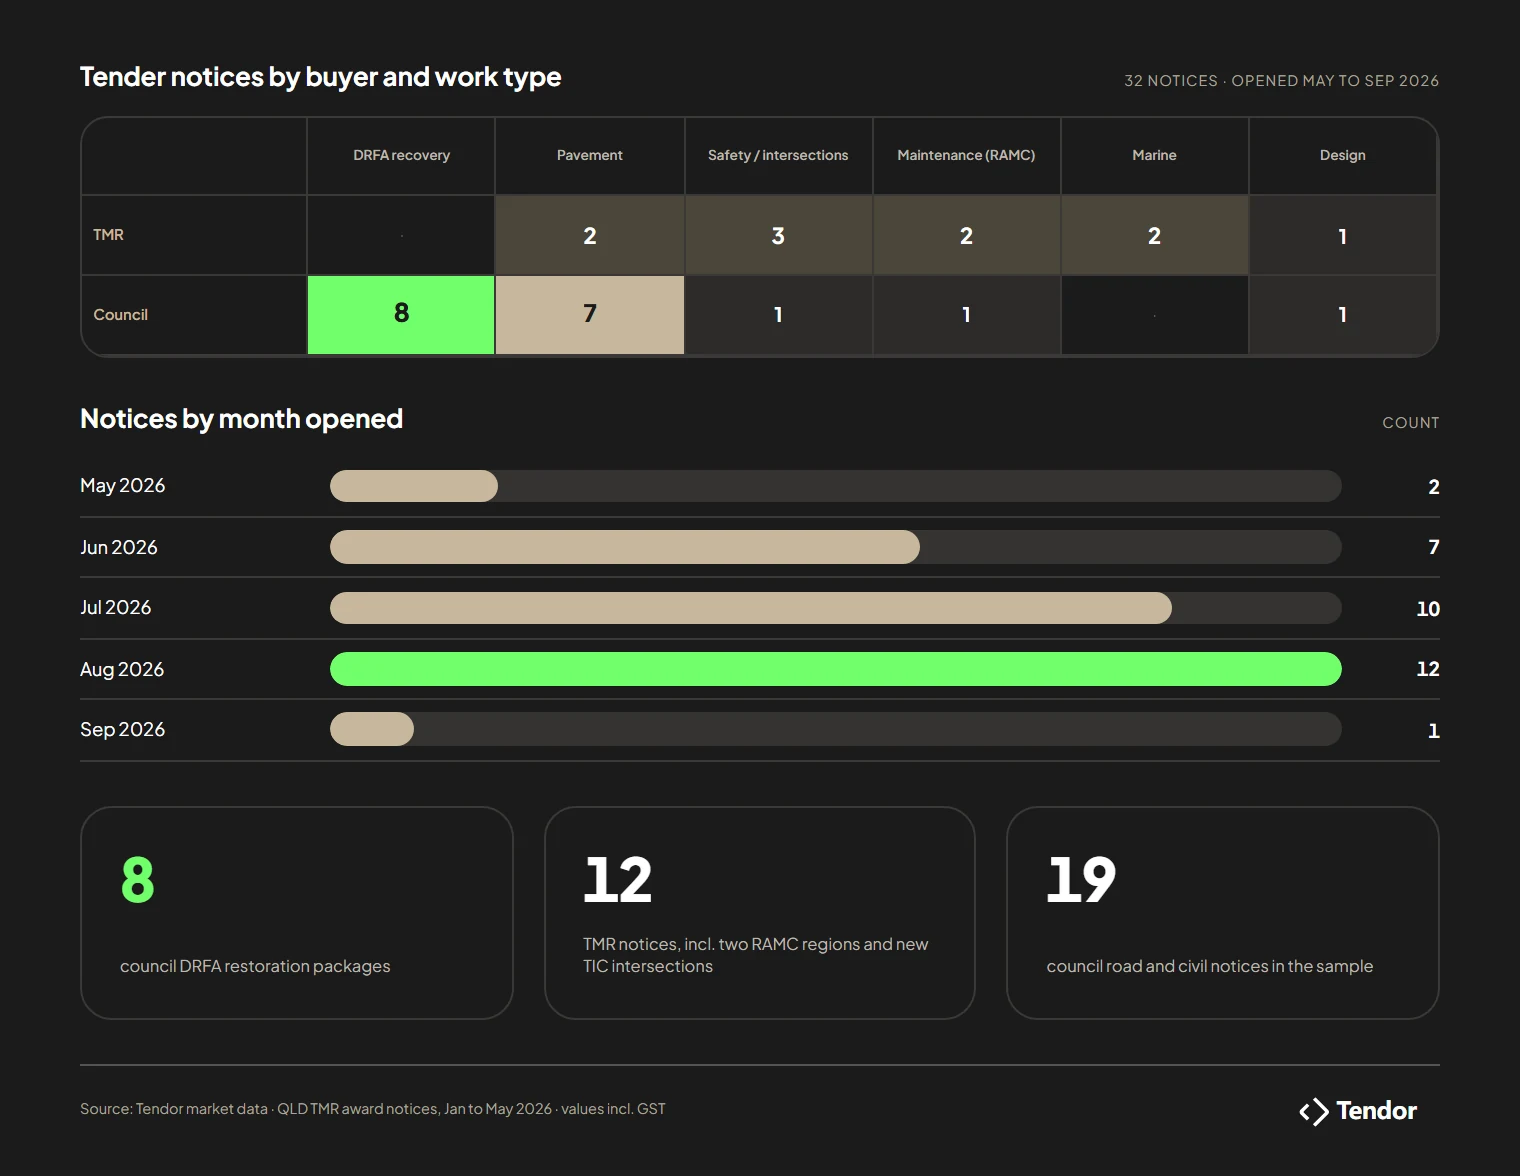Click the Council Maintenance (RAMC) cell value 1
The image size is (1520, 1176).
966,315
